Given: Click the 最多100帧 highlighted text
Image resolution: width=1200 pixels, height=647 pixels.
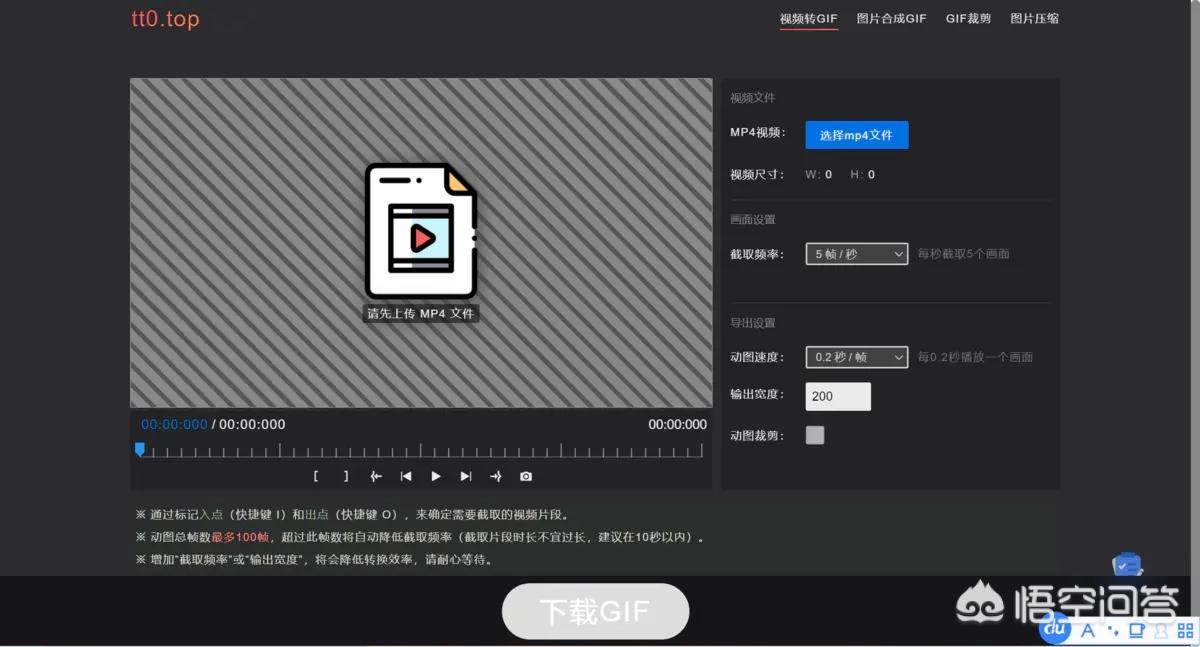Looking at the screenshot, I should (x=240, y=537).
